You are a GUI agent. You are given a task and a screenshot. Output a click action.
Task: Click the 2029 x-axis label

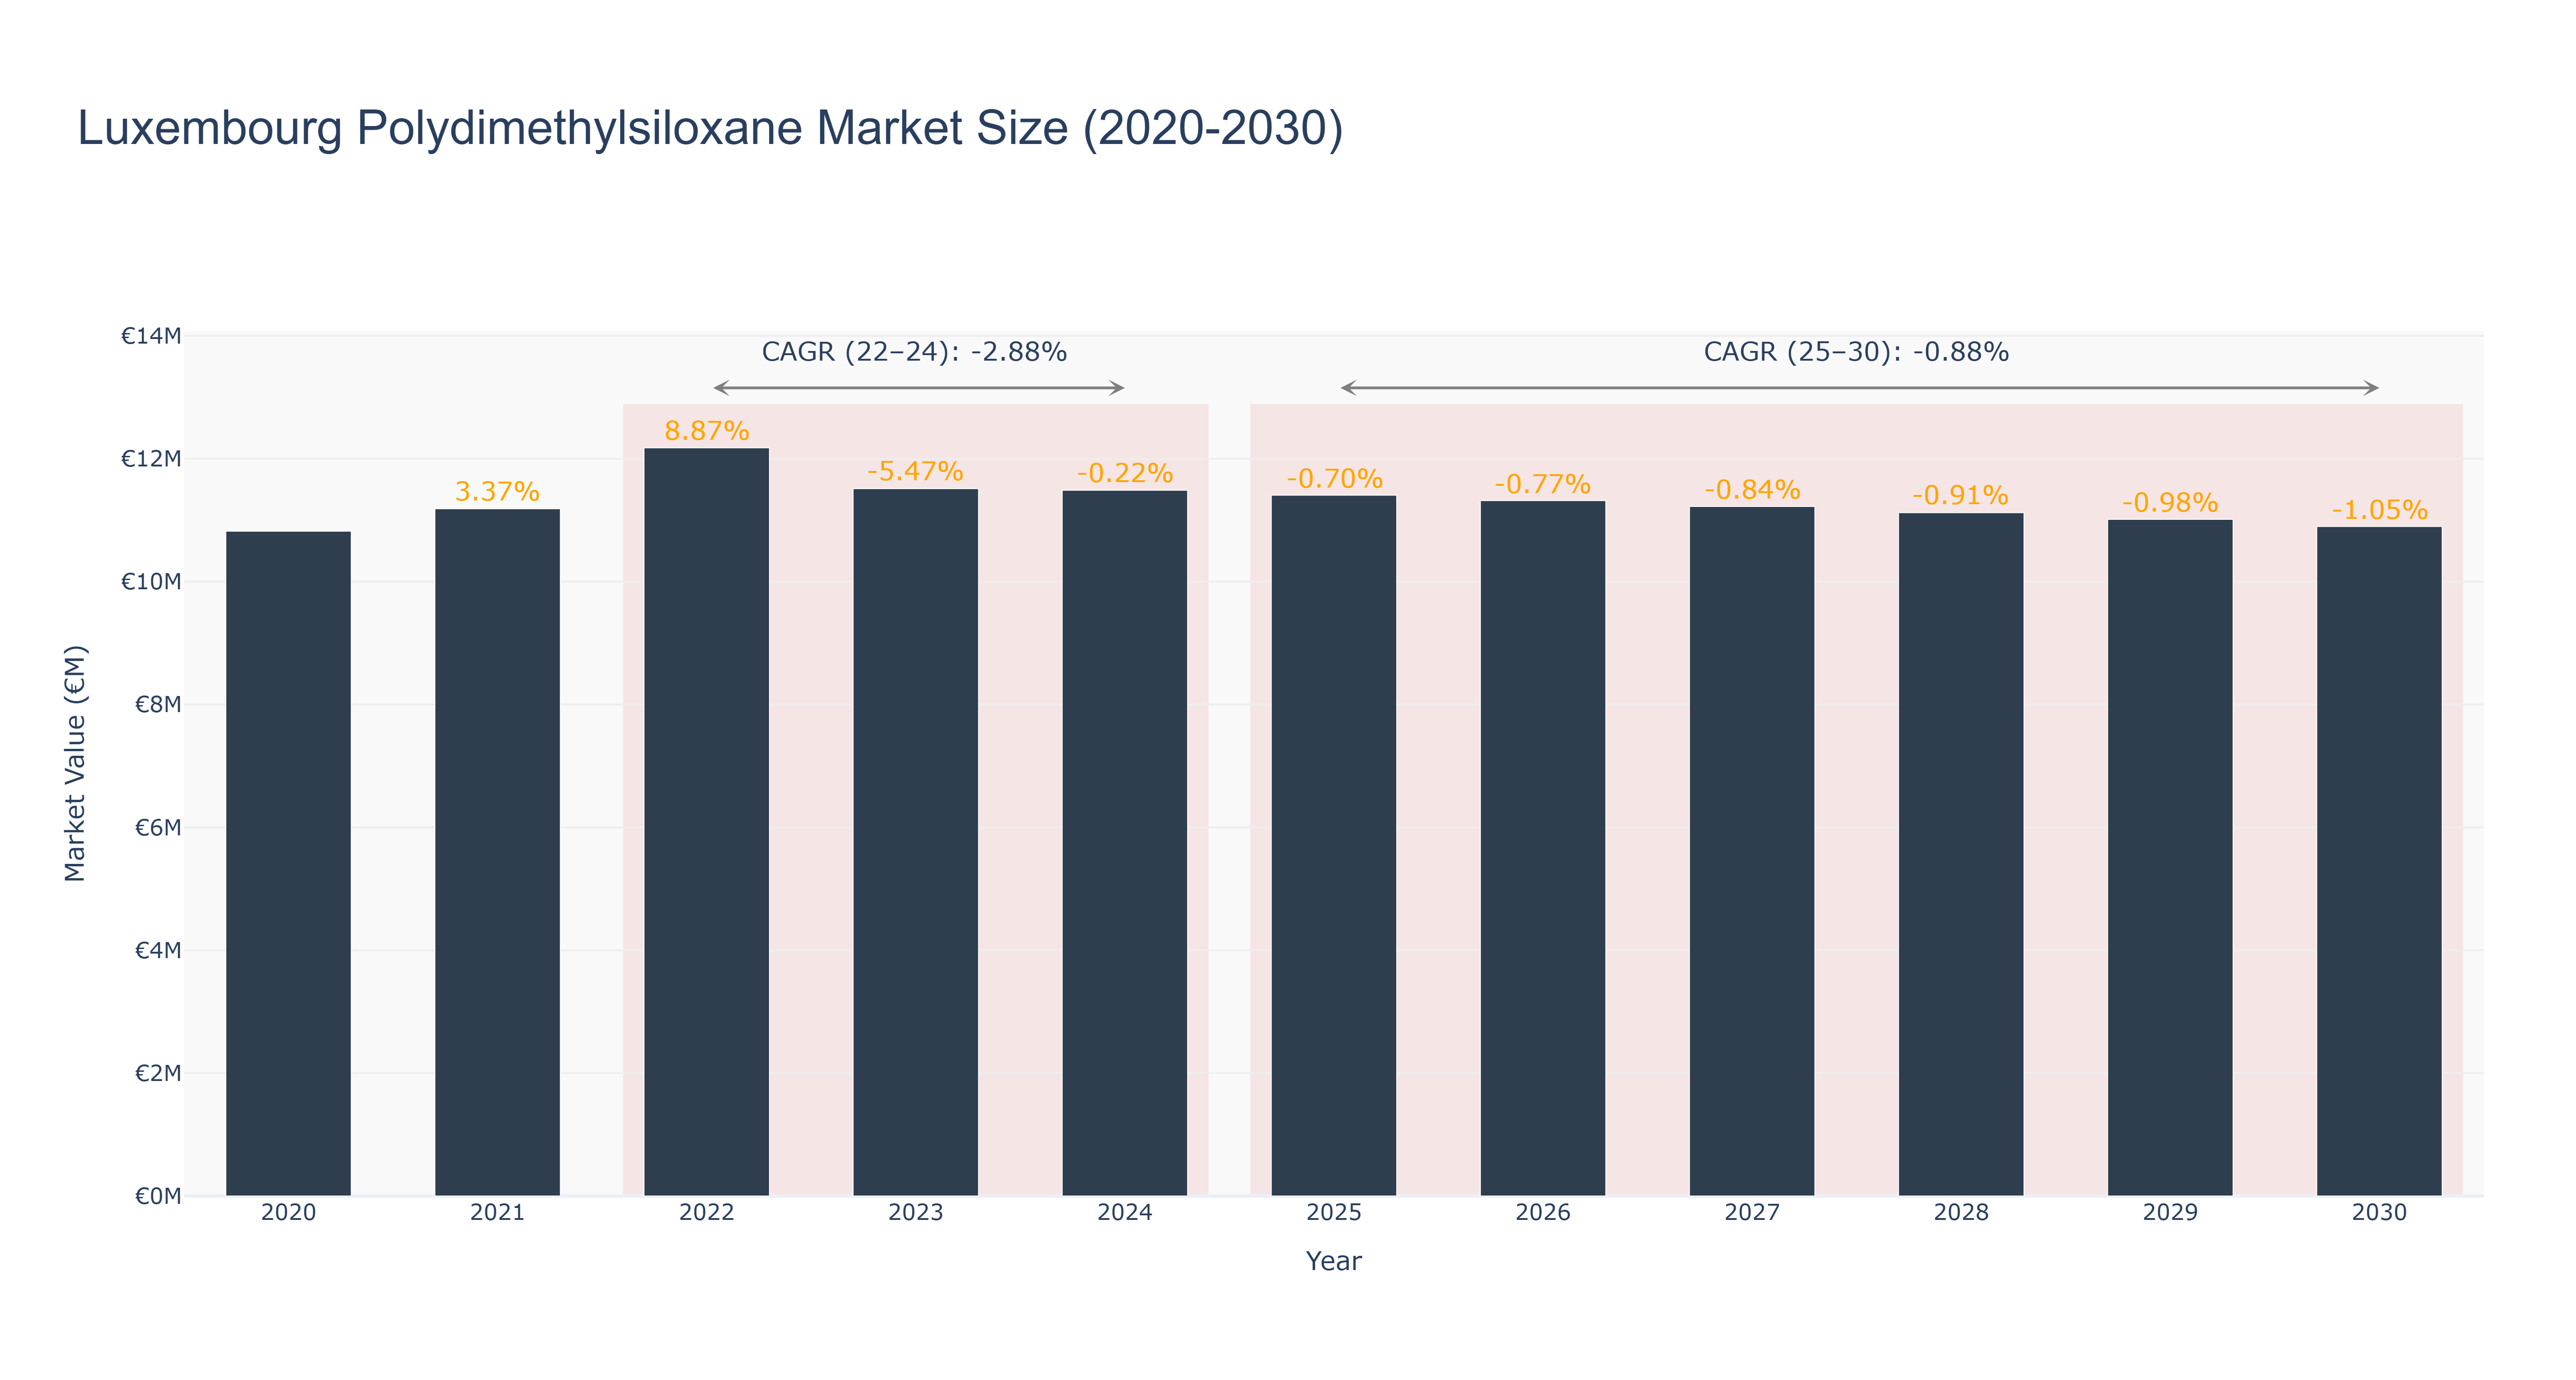click(2169, 1213)
